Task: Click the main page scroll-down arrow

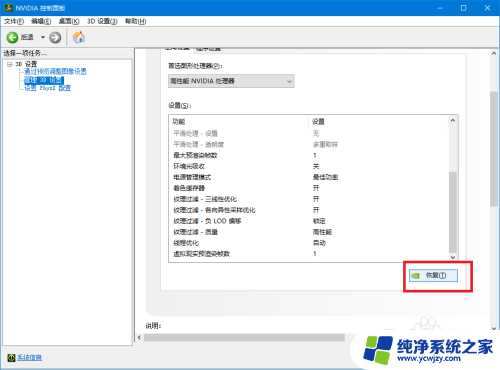Action: coord(494,328)
